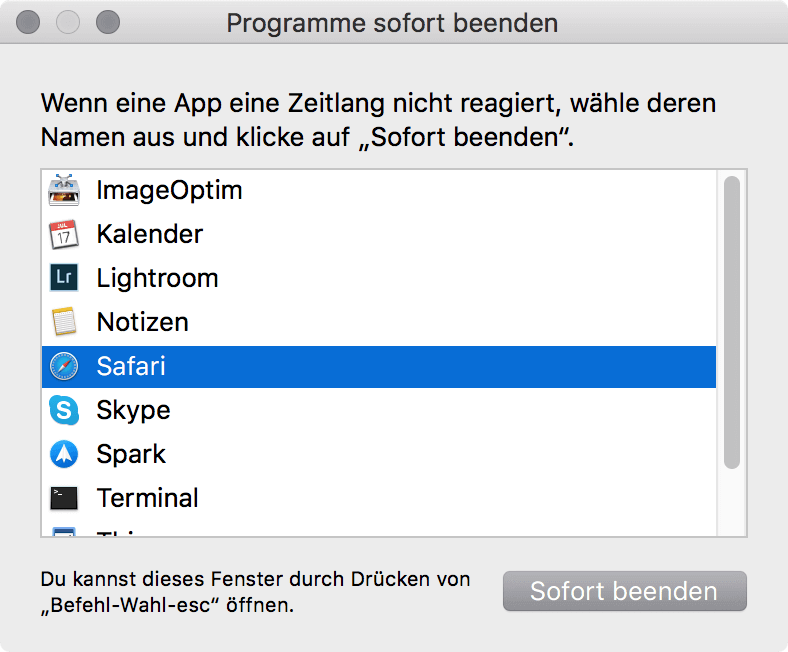Select the Notizen entry

coord(379,322)
